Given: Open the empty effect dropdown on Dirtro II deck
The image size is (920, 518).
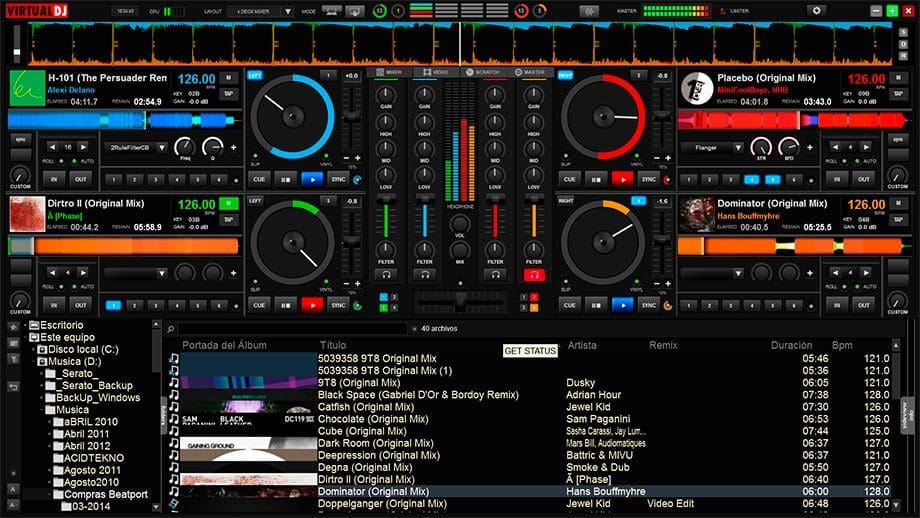Looking at the screenshot, I should click(x=161, y=273).
